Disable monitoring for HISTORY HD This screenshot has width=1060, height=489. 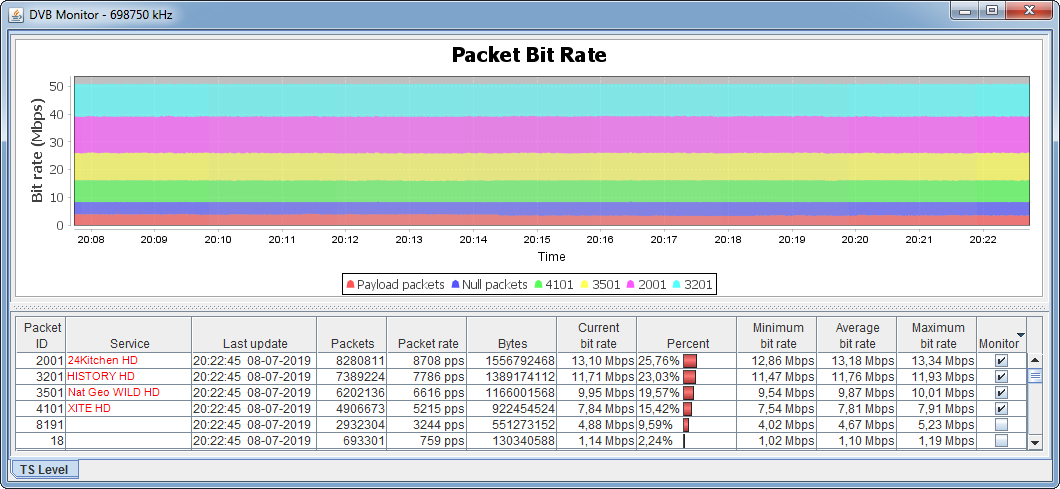point(1001,376)
